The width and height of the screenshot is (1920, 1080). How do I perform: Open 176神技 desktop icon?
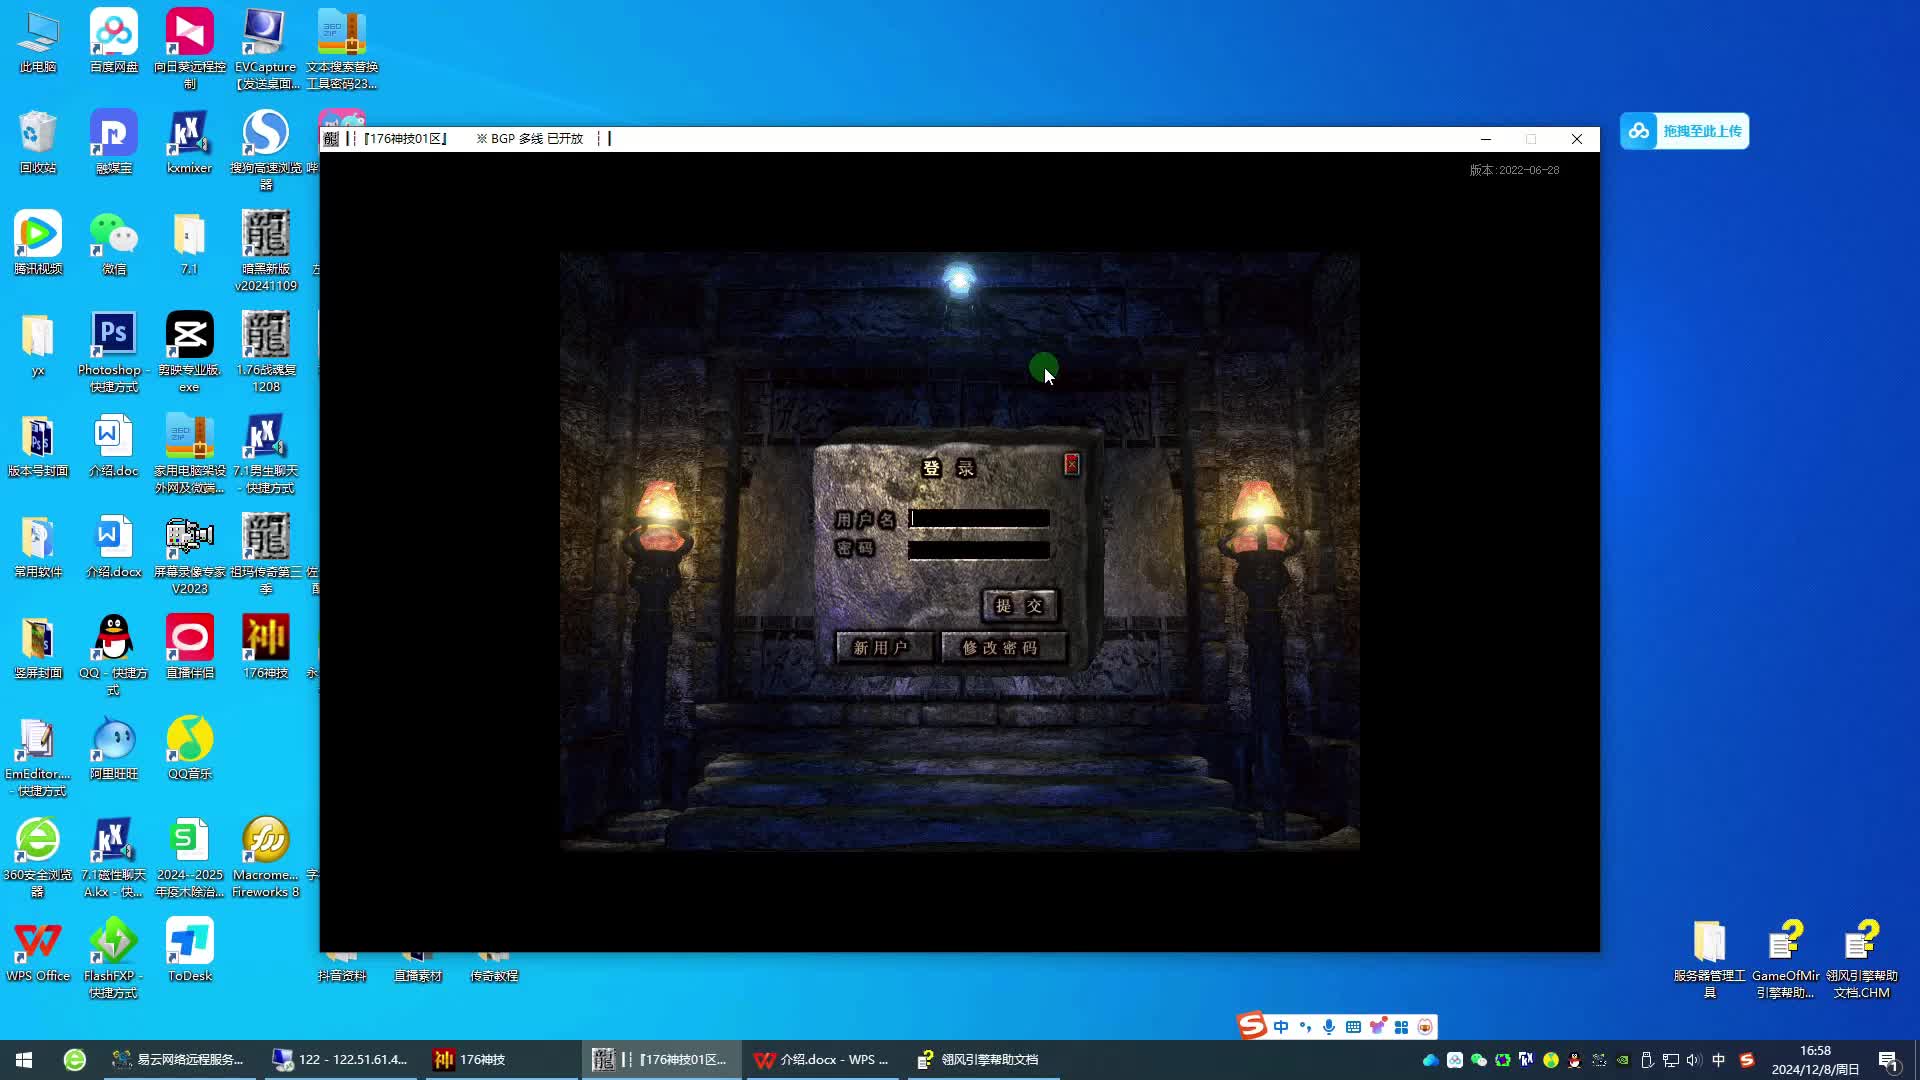pyautogui.click(x=266, y=648)
